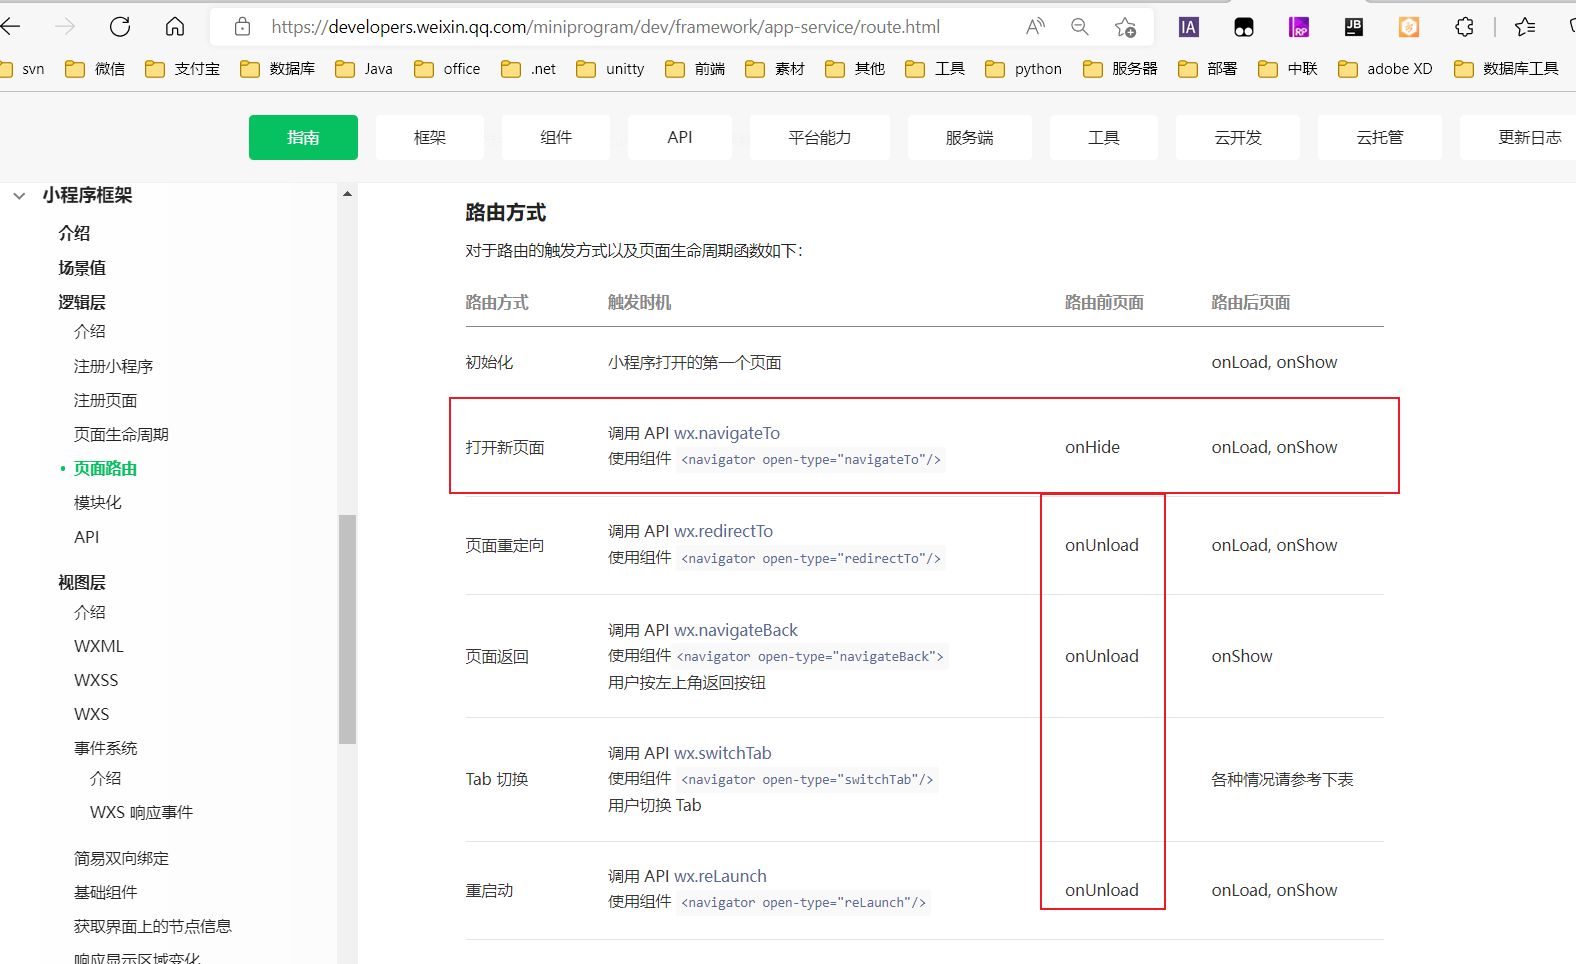The height and width of the screenshot is (964, 1576).
Task: Open the zoom out magnifier icon
Action: [x=1080, y=27]
